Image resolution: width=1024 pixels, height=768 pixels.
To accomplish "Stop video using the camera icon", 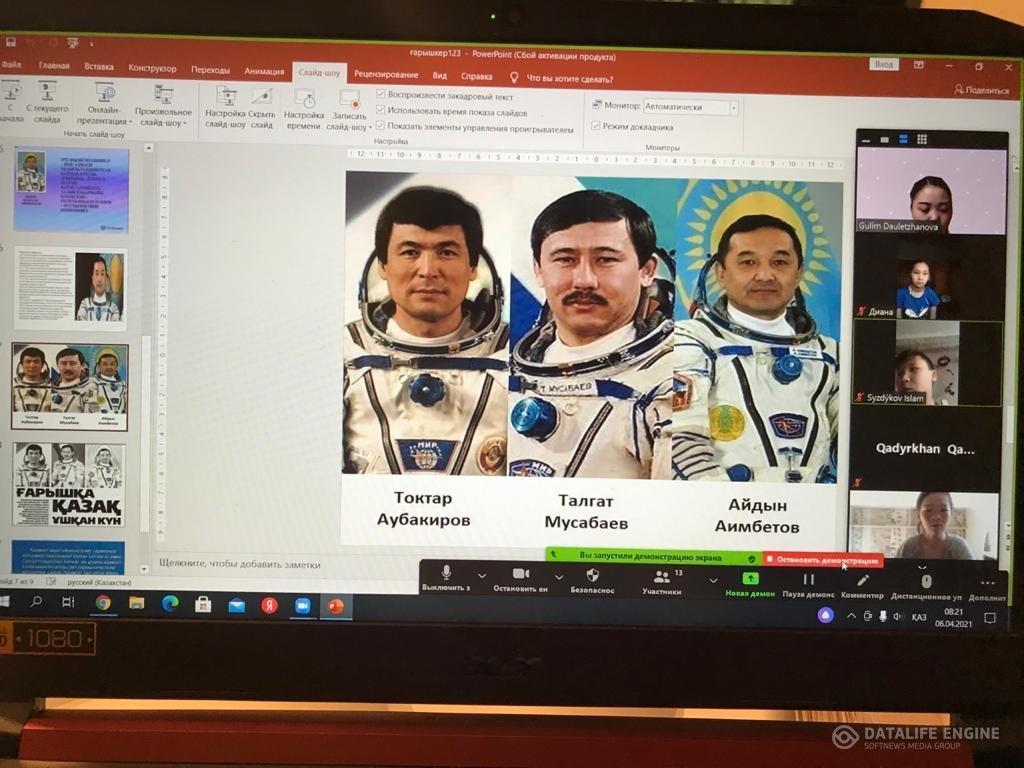I will tap(520, 574).
